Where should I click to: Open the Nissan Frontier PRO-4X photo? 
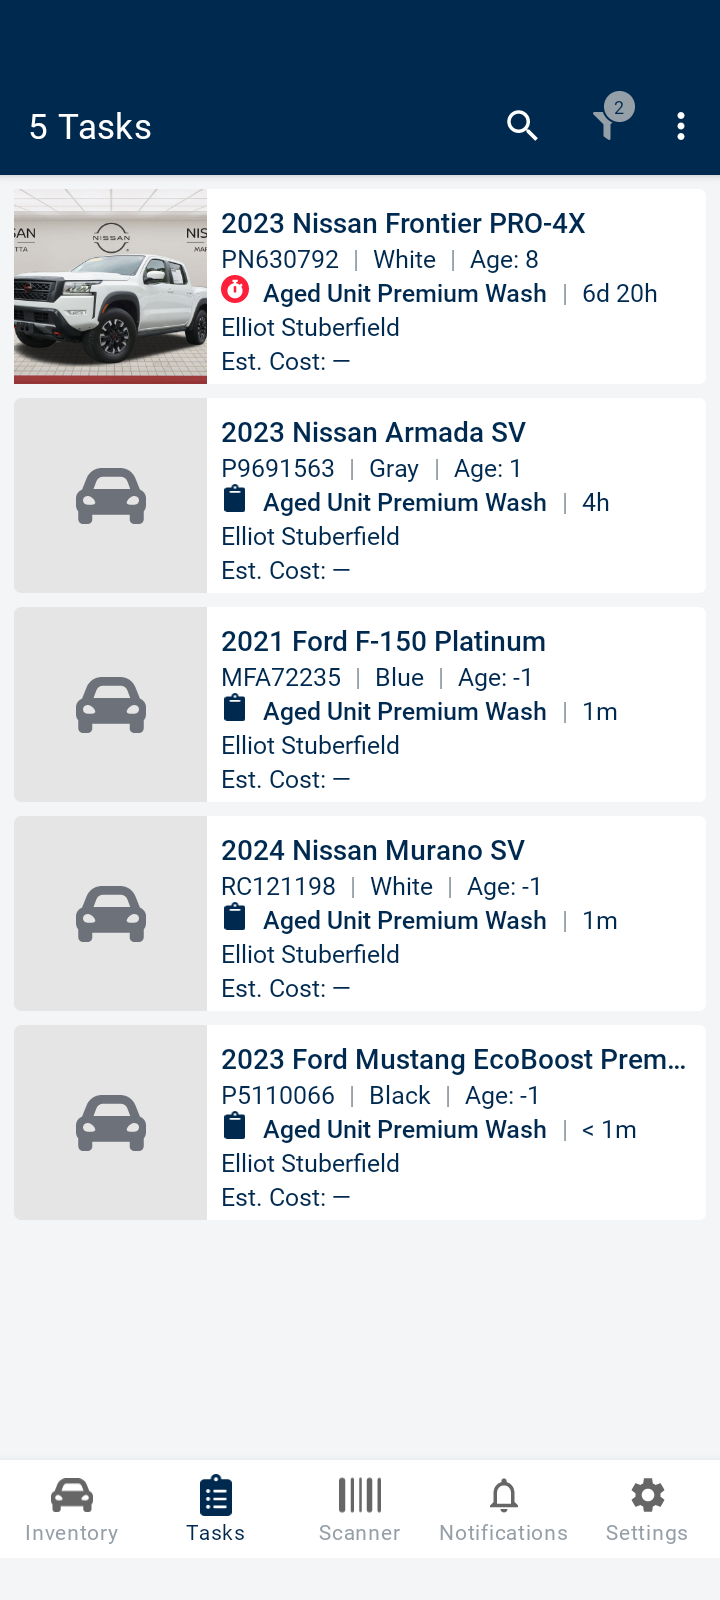[110, 286]
